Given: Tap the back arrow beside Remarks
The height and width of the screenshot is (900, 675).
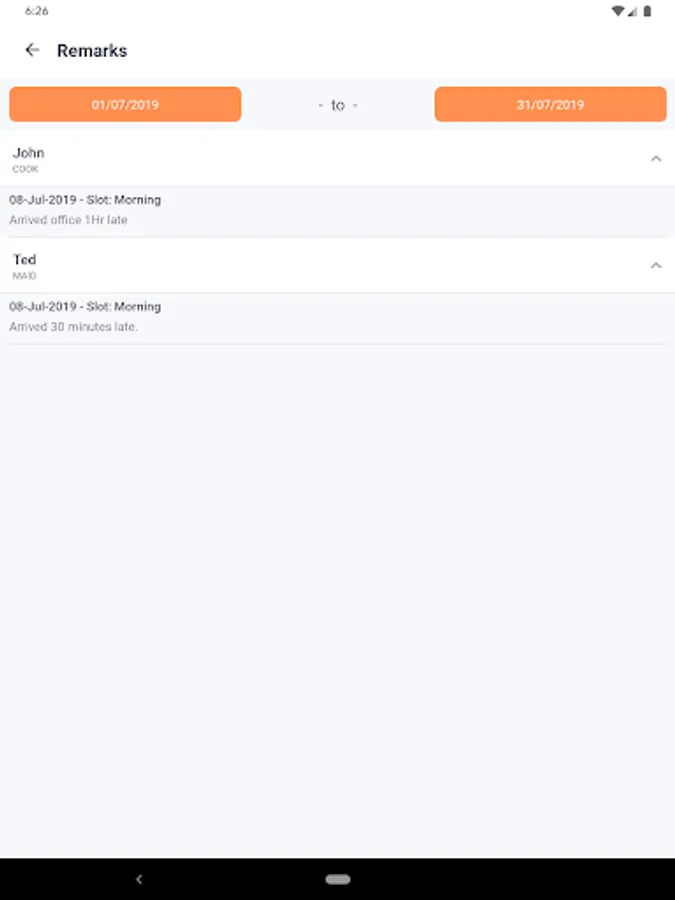Looking at the screenshot, I should (32, 50).
